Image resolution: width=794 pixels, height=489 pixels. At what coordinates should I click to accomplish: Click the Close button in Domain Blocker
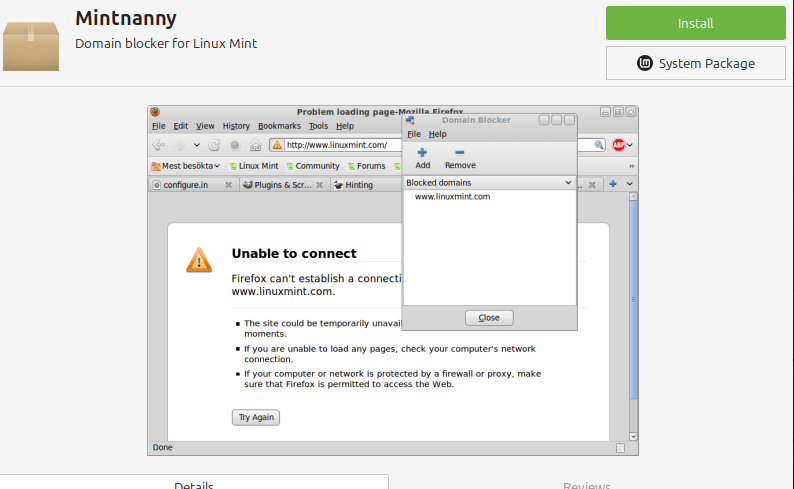point(489,318)
